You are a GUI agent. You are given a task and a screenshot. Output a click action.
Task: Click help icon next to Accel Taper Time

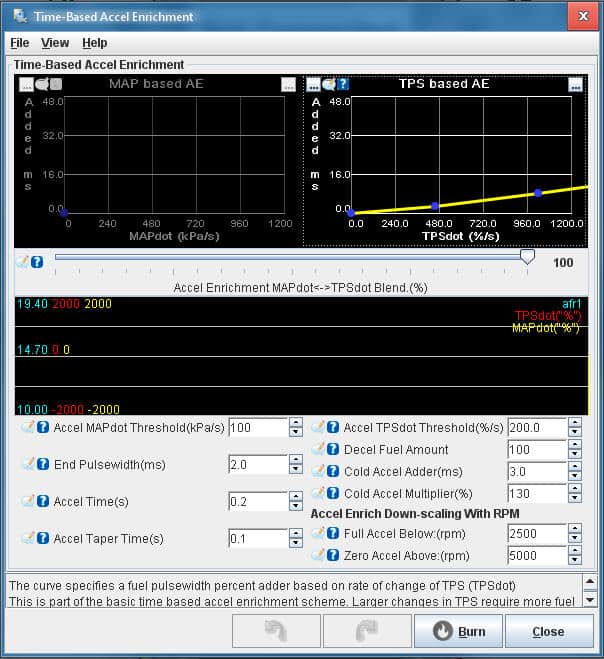click(x=43, y=538)
